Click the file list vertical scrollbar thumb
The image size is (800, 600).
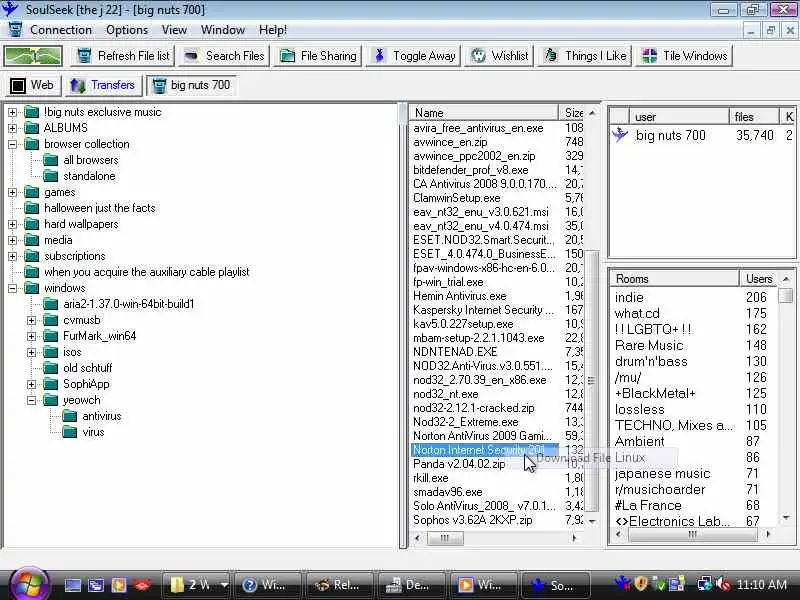click(x=591, y=381)
